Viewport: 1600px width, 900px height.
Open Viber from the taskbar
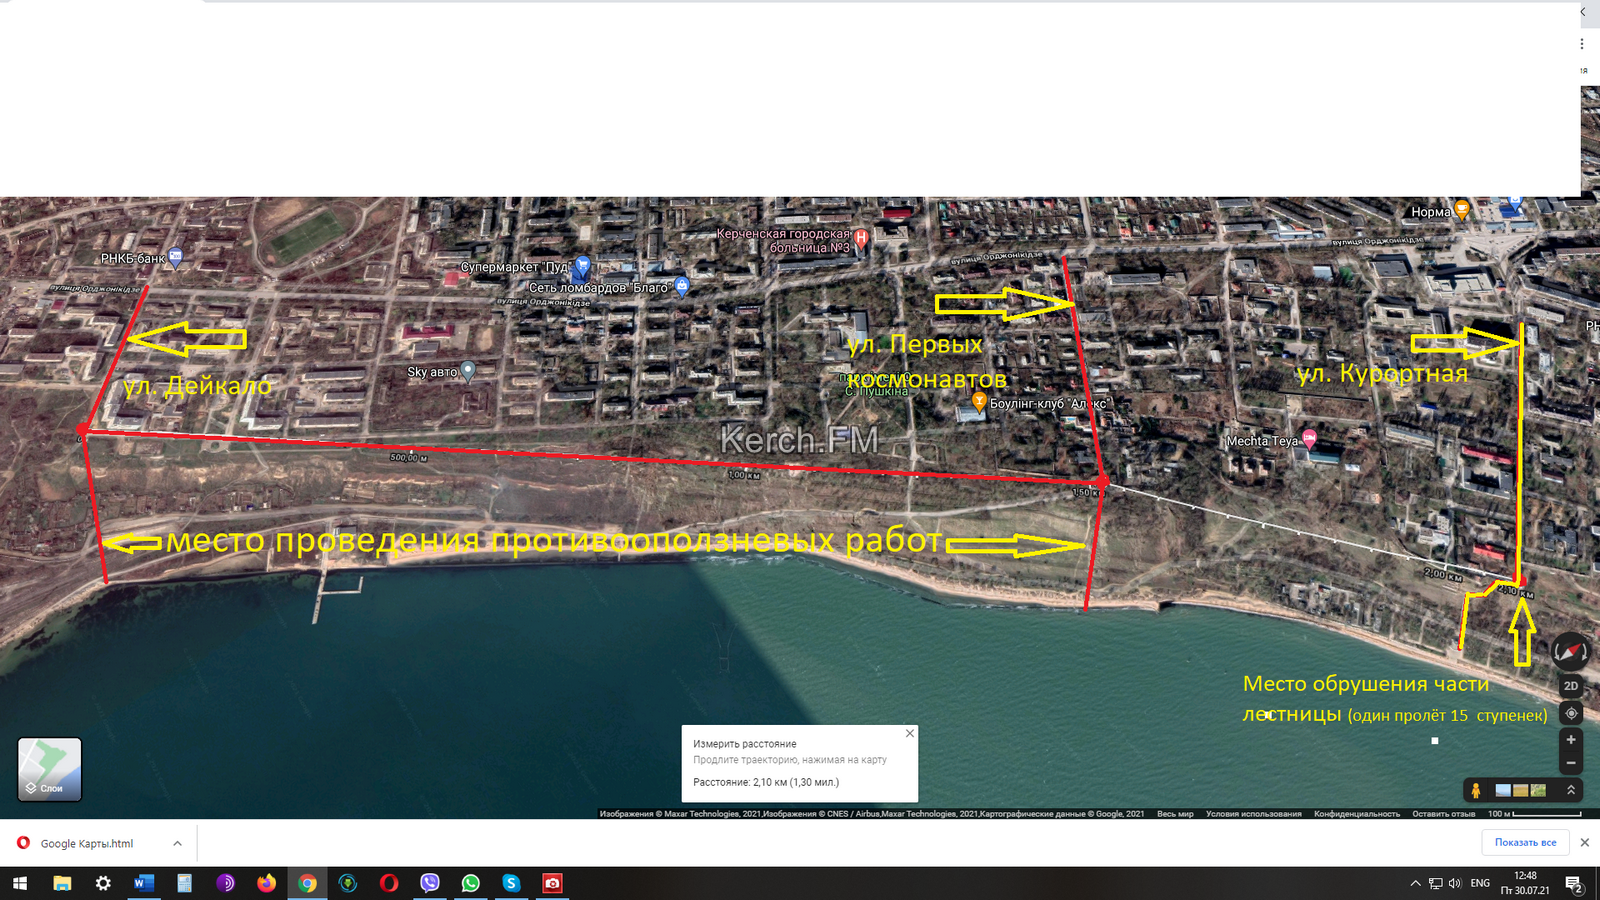tap(430, 883)
